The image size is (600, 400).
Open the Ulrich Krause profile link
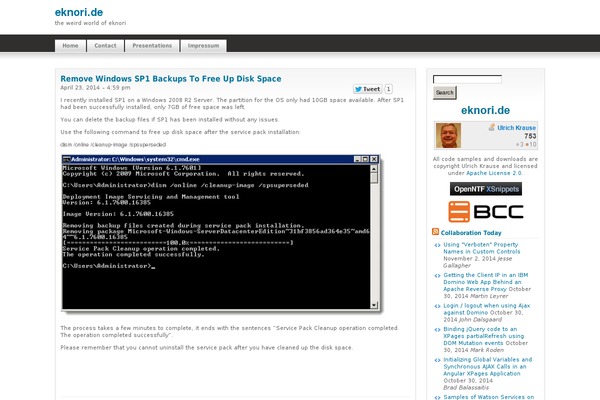[516, 127]
